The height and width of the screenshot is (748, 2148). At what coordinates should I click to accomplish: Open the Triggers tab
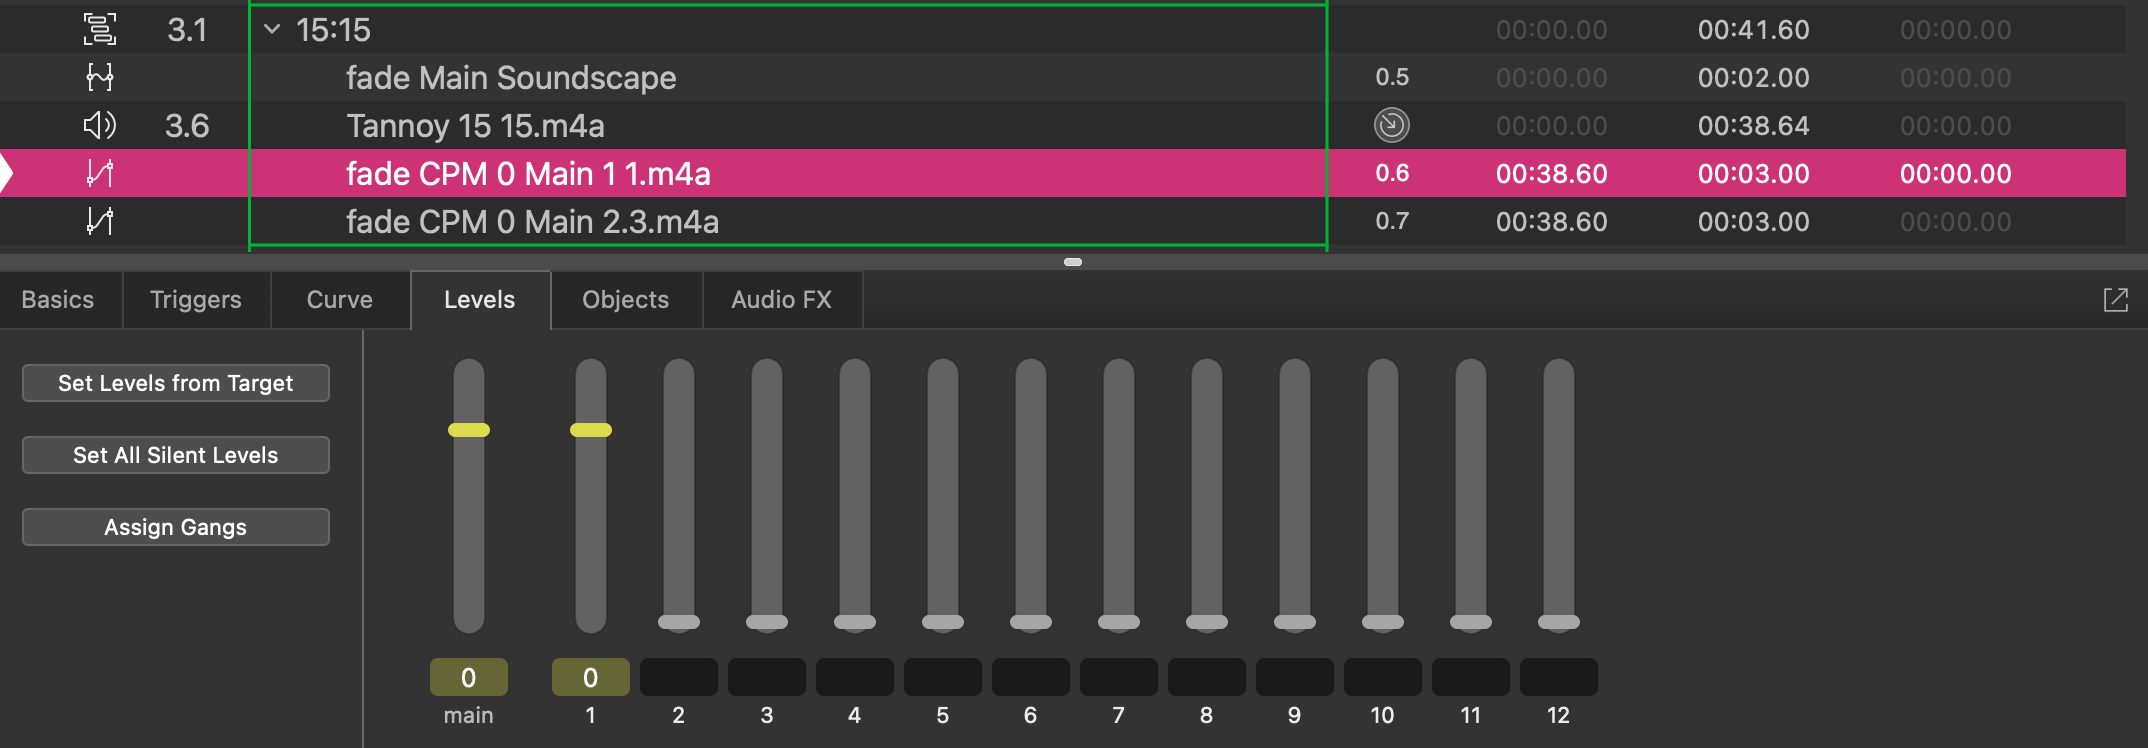tap(196, 300)
